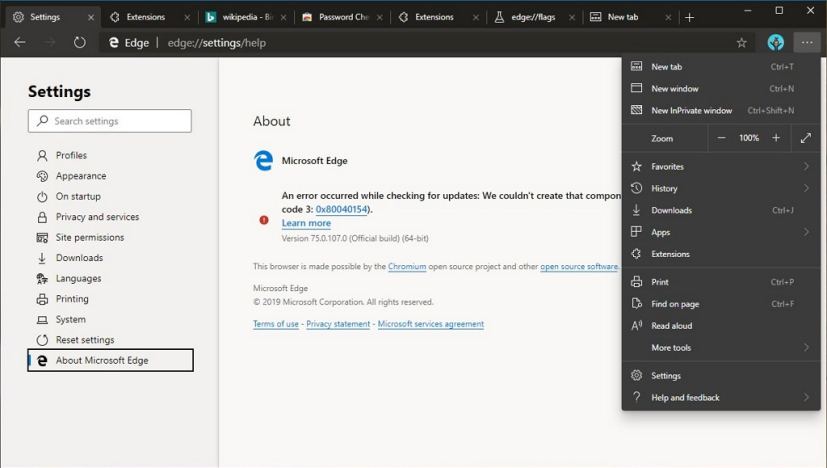
Task: Click the On startup power icon
Action: (42, 196)
